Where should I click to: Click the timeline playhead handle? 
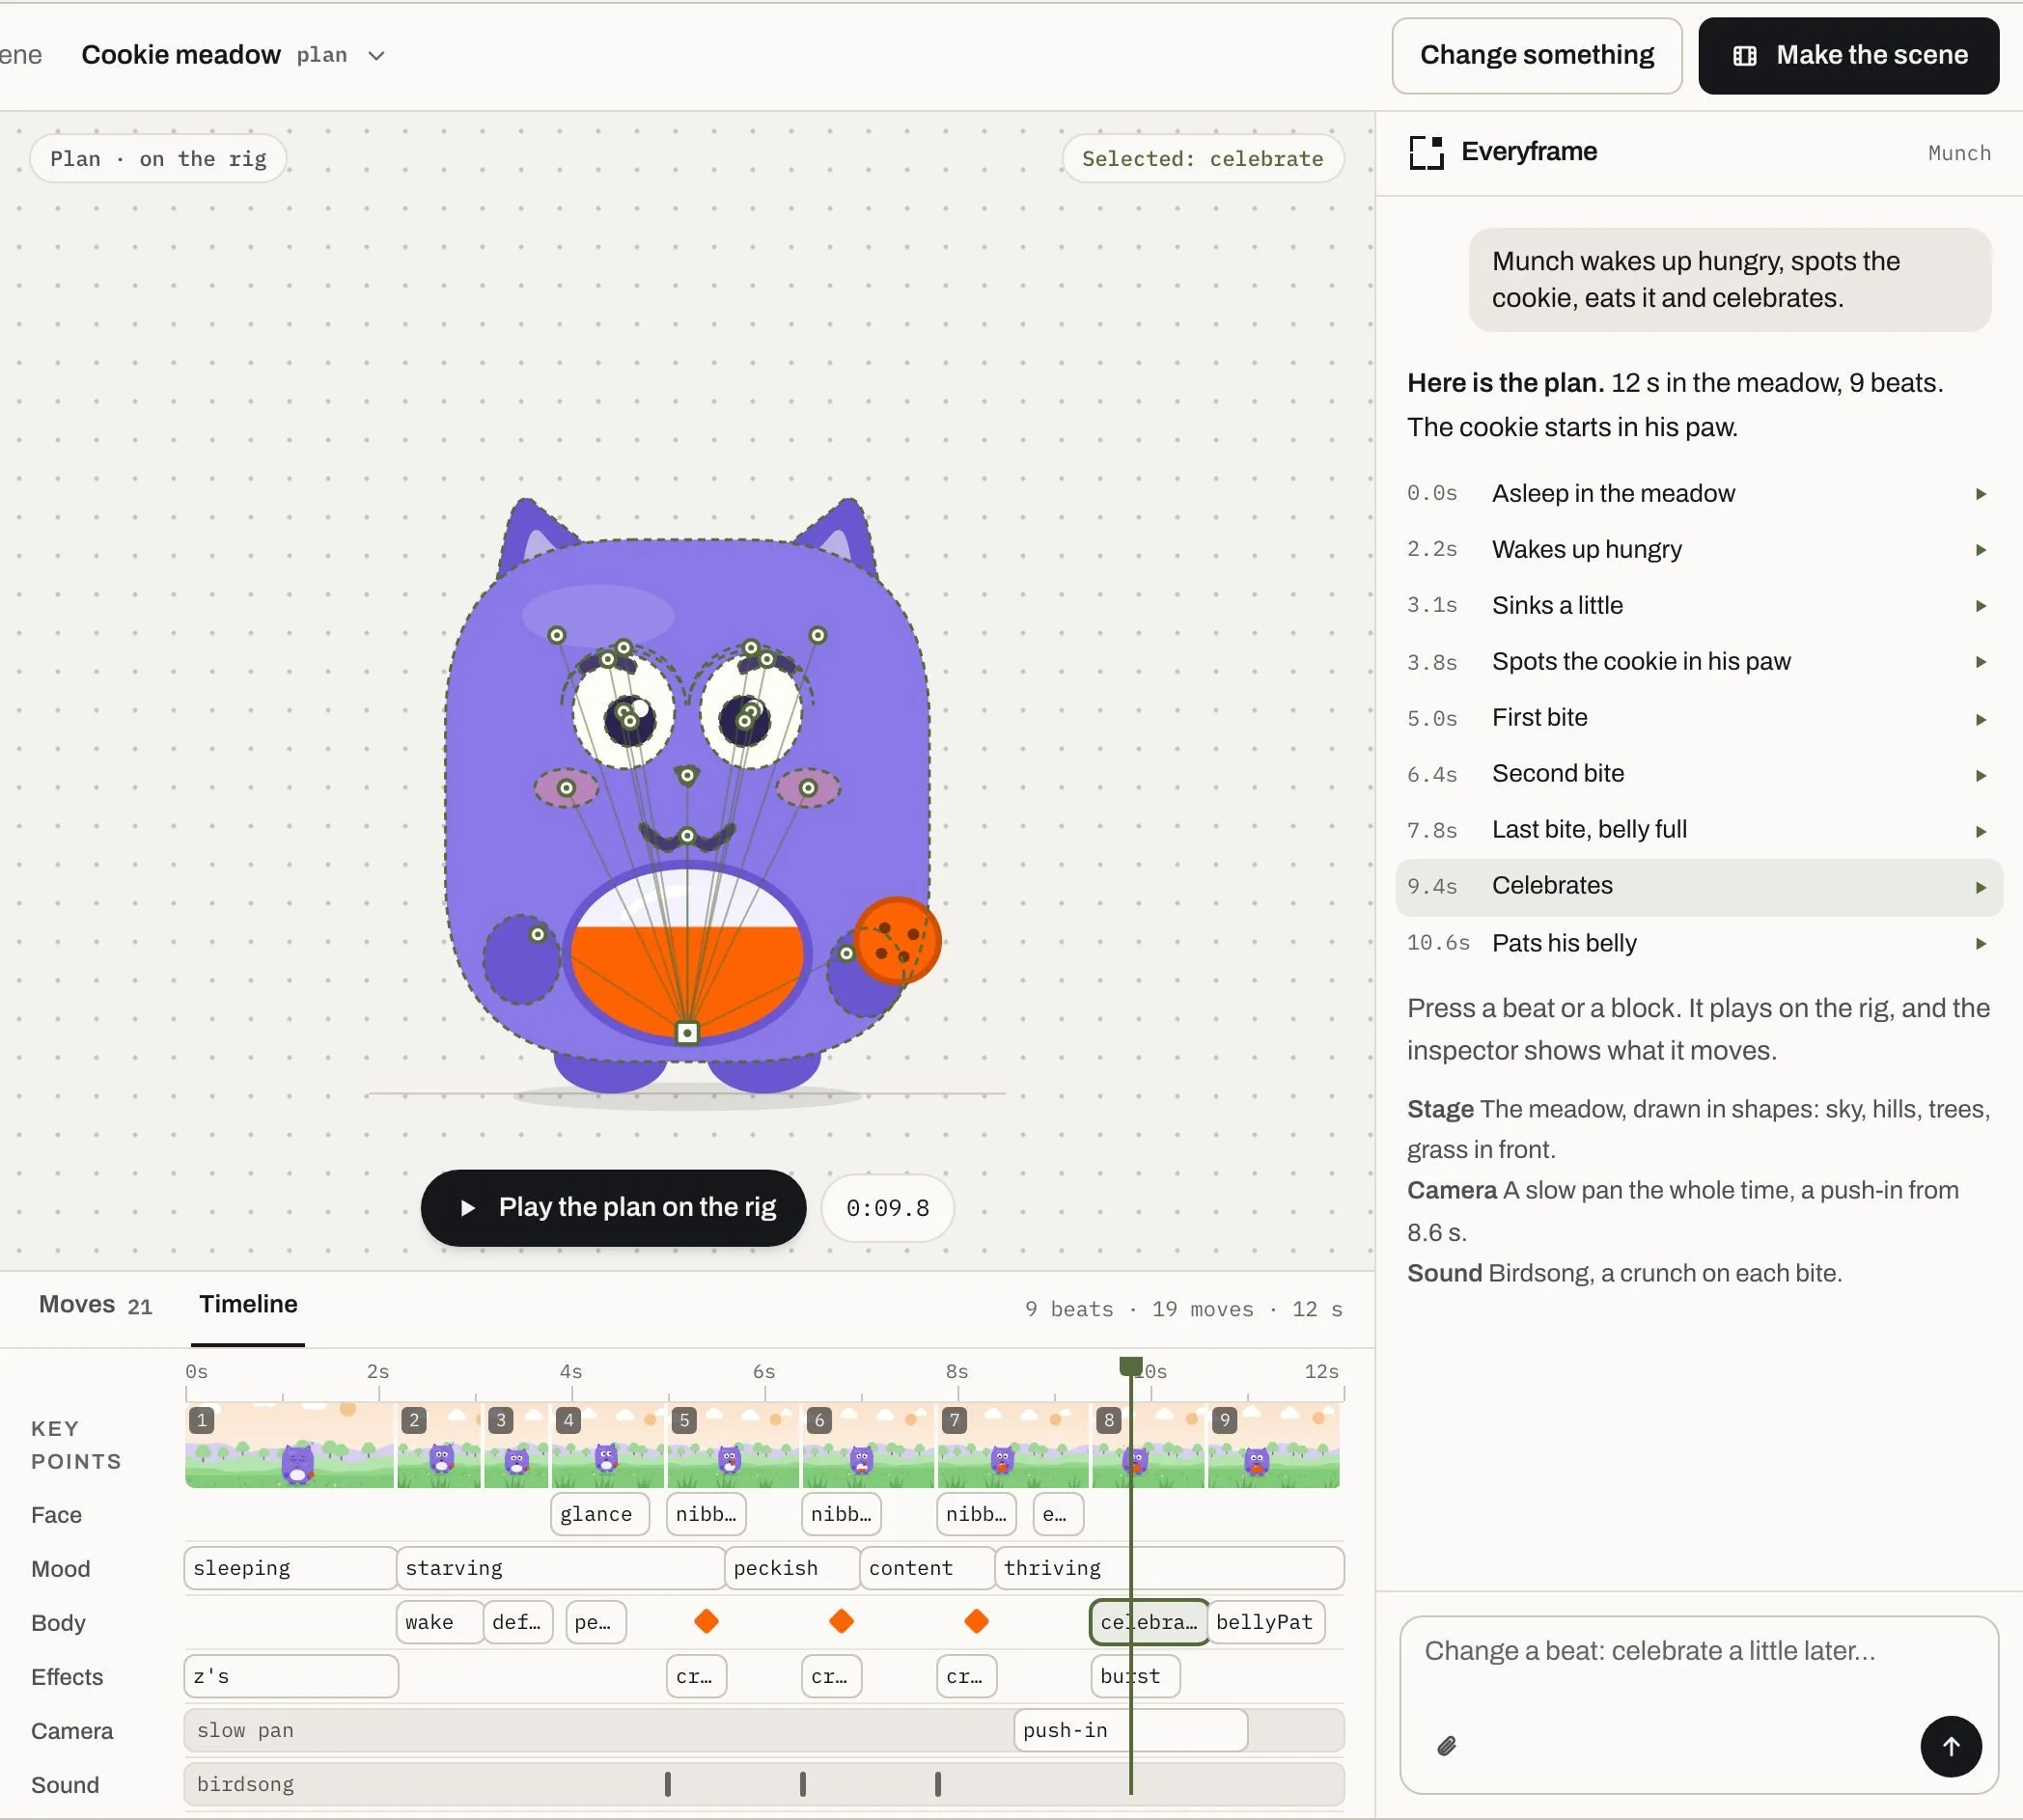(1130, 1366)
